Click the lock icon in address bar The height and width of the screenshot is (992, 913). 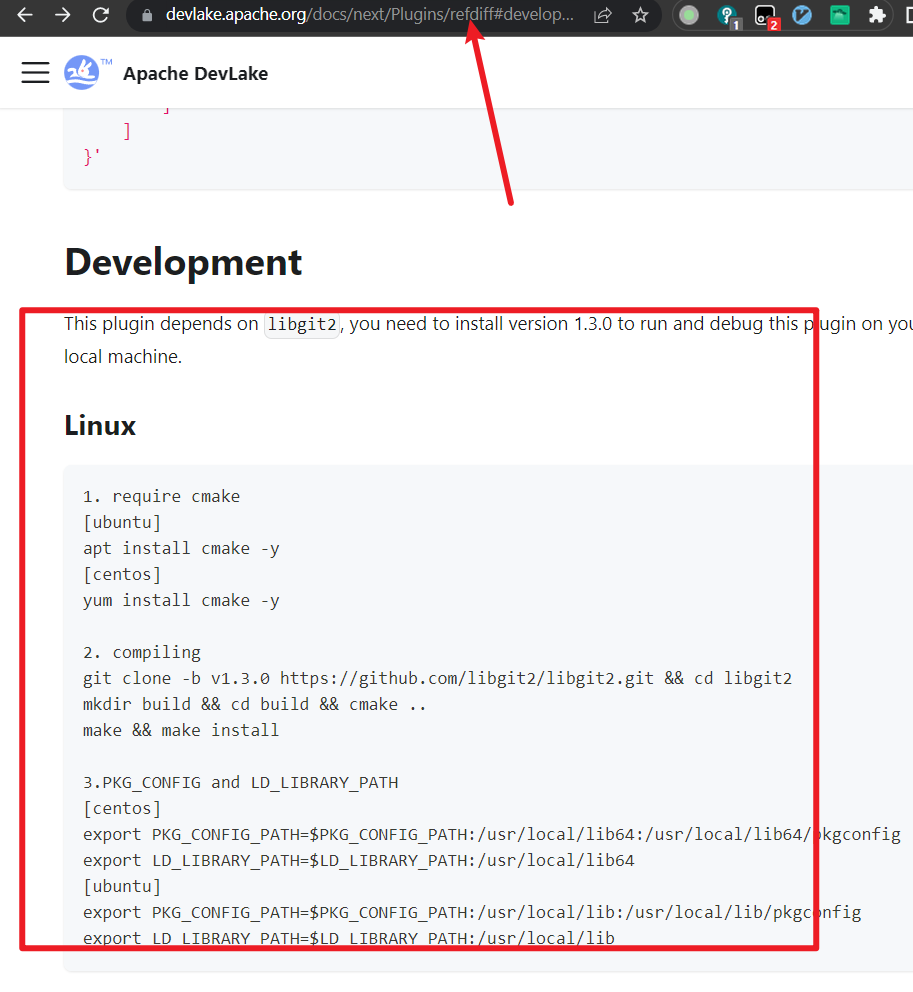[x=147, y=15]
